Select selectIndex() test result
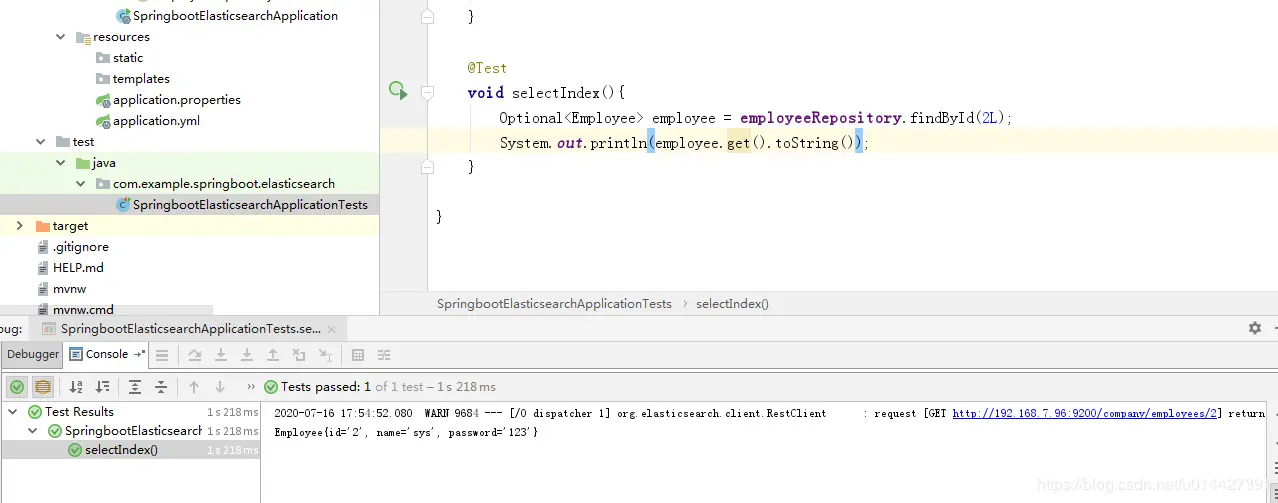The image size is (1278, 503). [x=130, y=450]
